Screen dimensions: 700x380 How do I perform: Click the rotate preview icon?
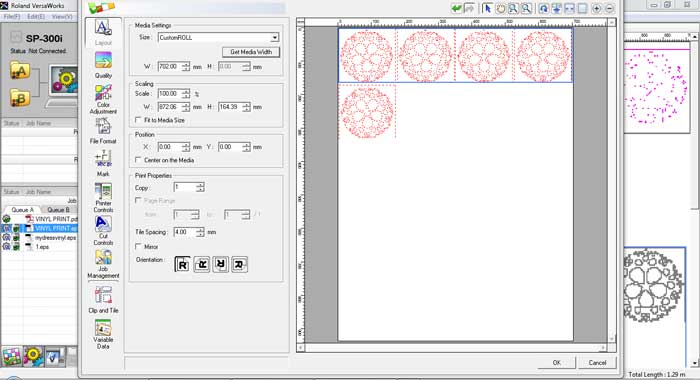543,8
